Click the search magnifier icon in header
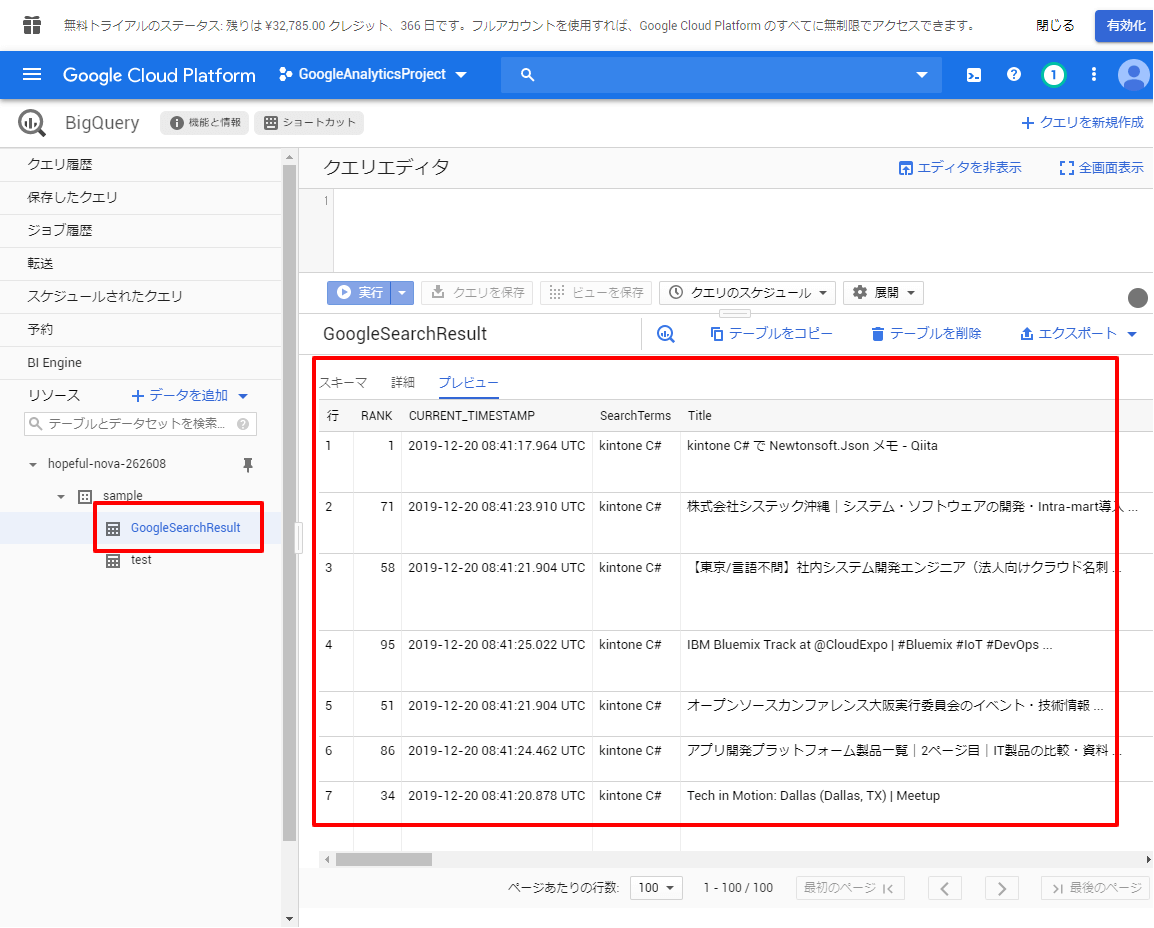The width and height of the screenshot is (1154, 928). (527, 74)
